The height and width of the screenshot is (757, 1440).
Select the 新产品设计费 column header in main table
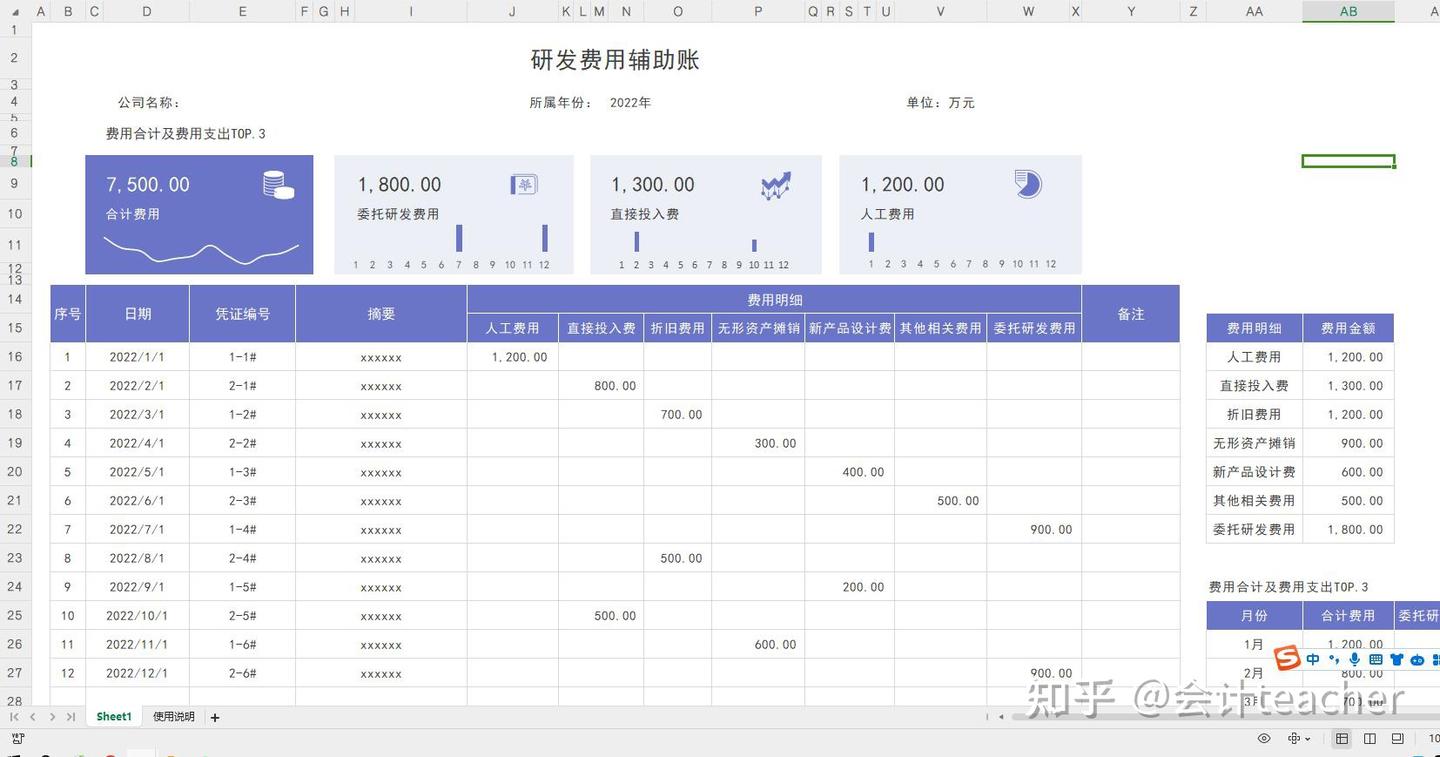pos(850,328)
